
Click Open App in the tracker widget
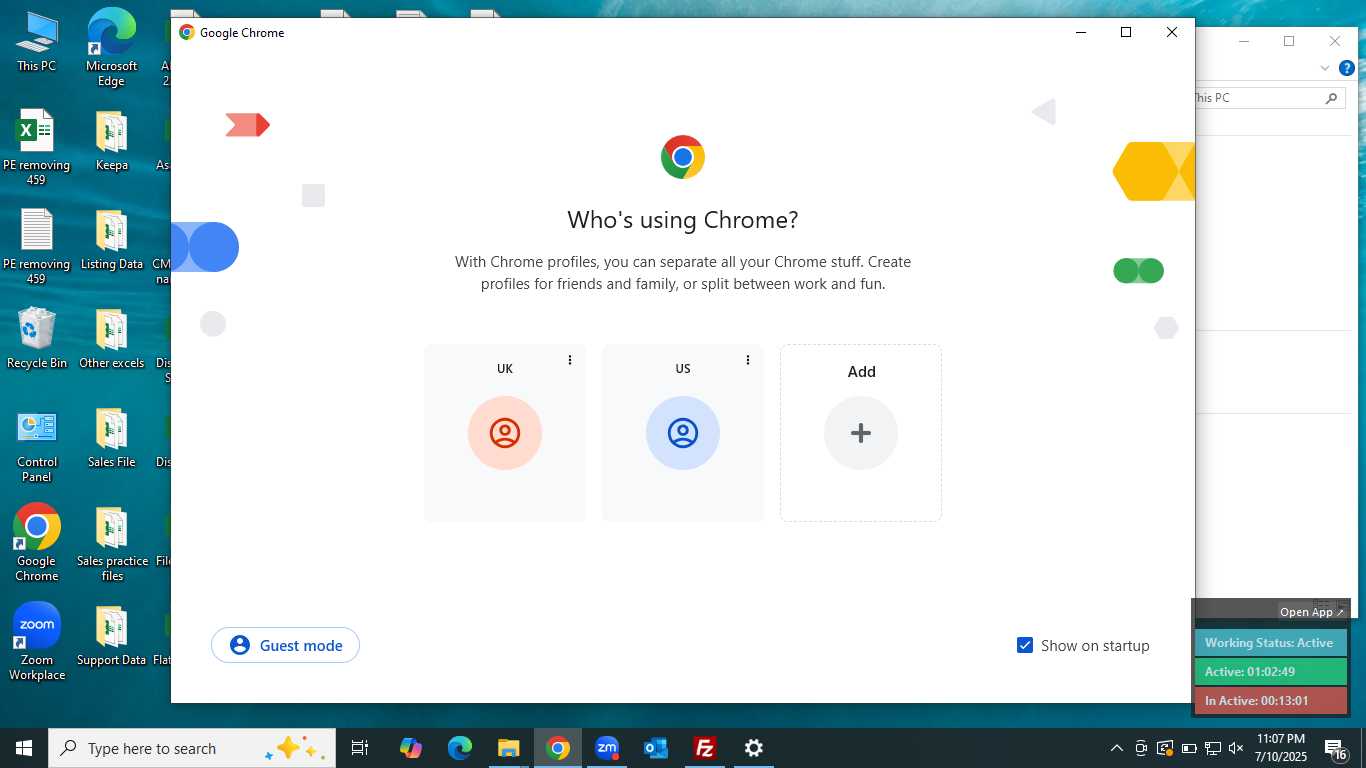(x=1312, y=612)
